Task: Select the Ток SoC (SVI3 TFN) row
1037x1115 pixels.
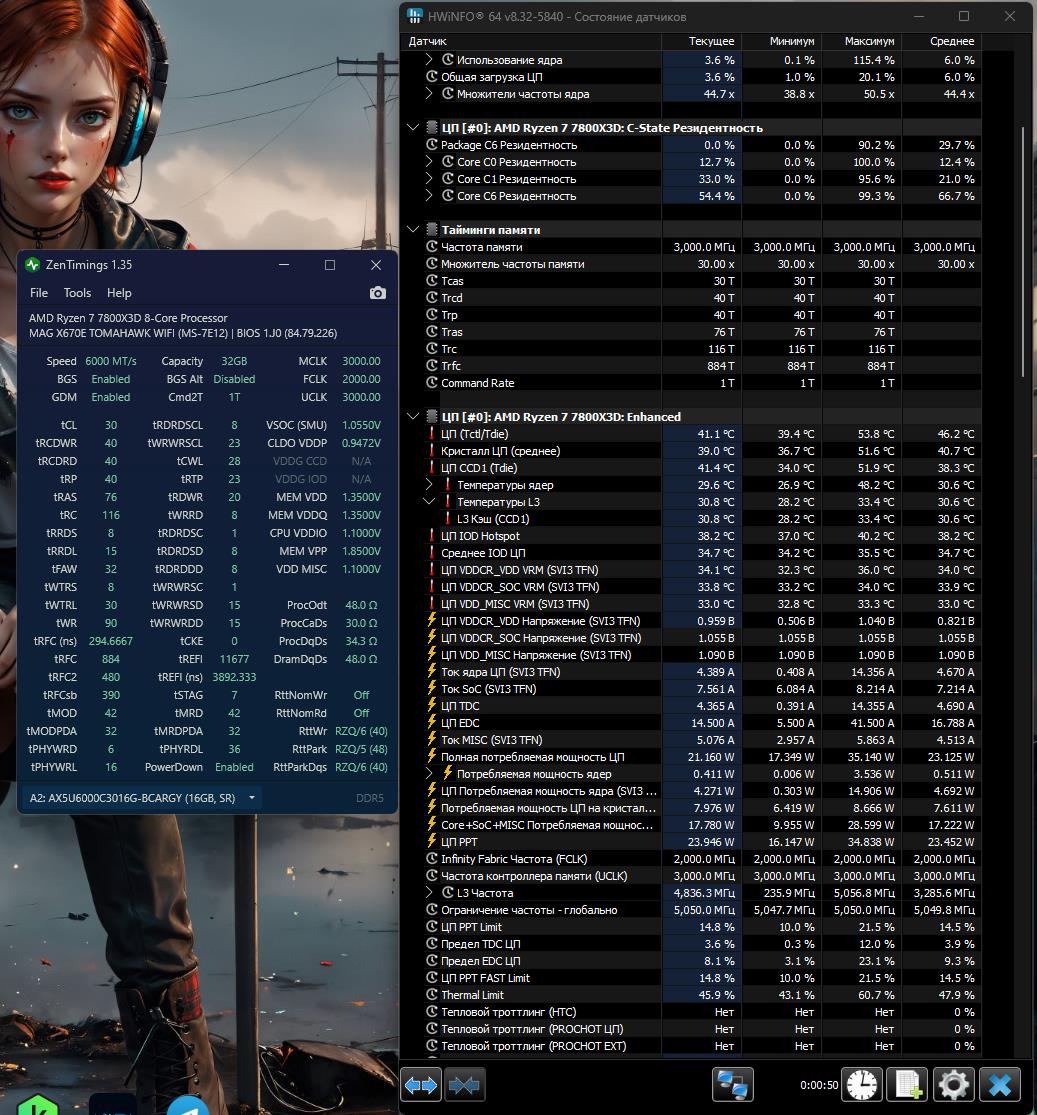Action: [x=691, y=689]
